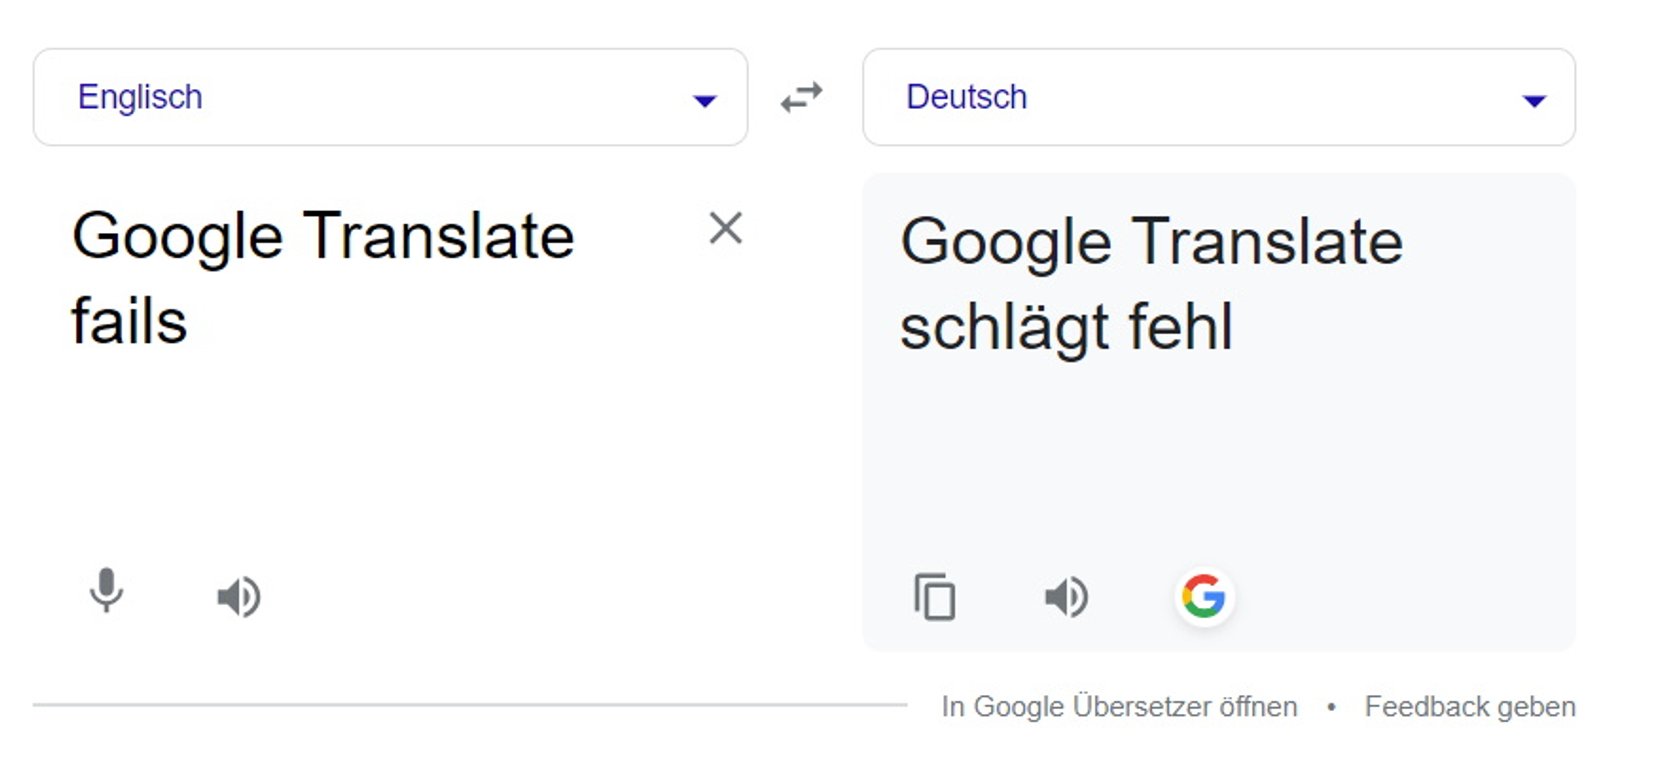1680x765 pixels.
Task: Swap the translation languages
Action: [x=801, y=96]
